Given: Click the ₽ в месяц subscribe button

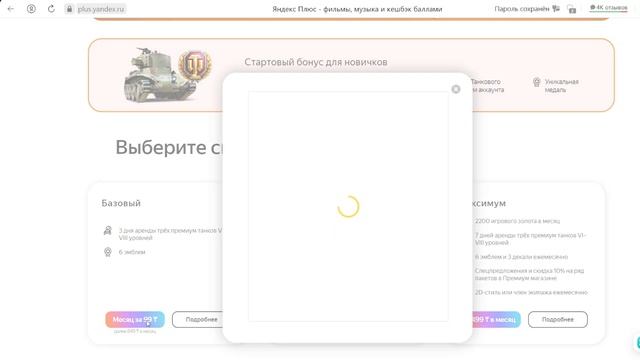Looking at the screenshot, I should [496, 319].
